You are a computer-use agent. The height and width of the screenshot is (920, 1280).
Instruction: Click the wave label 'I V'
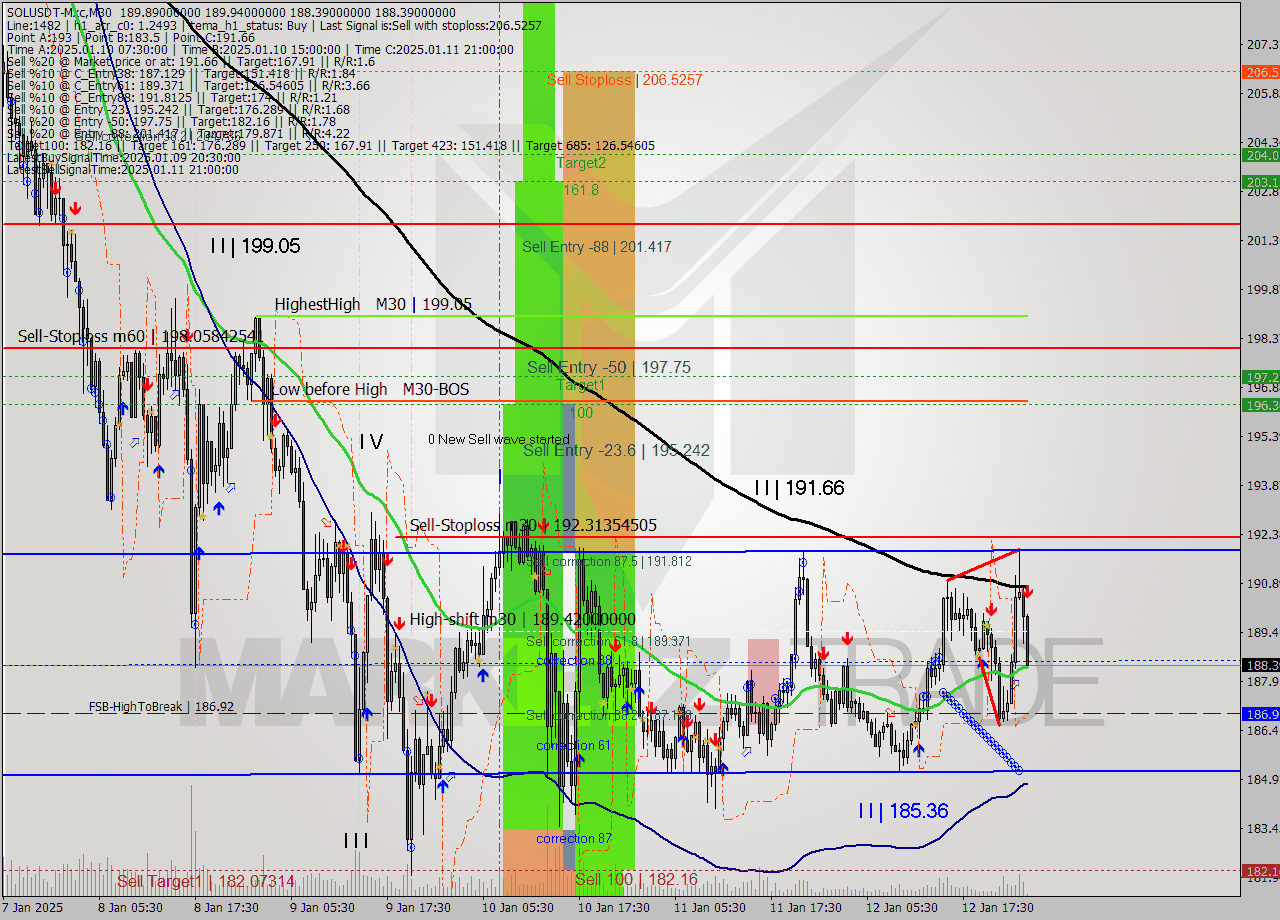pyautogui.click(x=371, y=441)
